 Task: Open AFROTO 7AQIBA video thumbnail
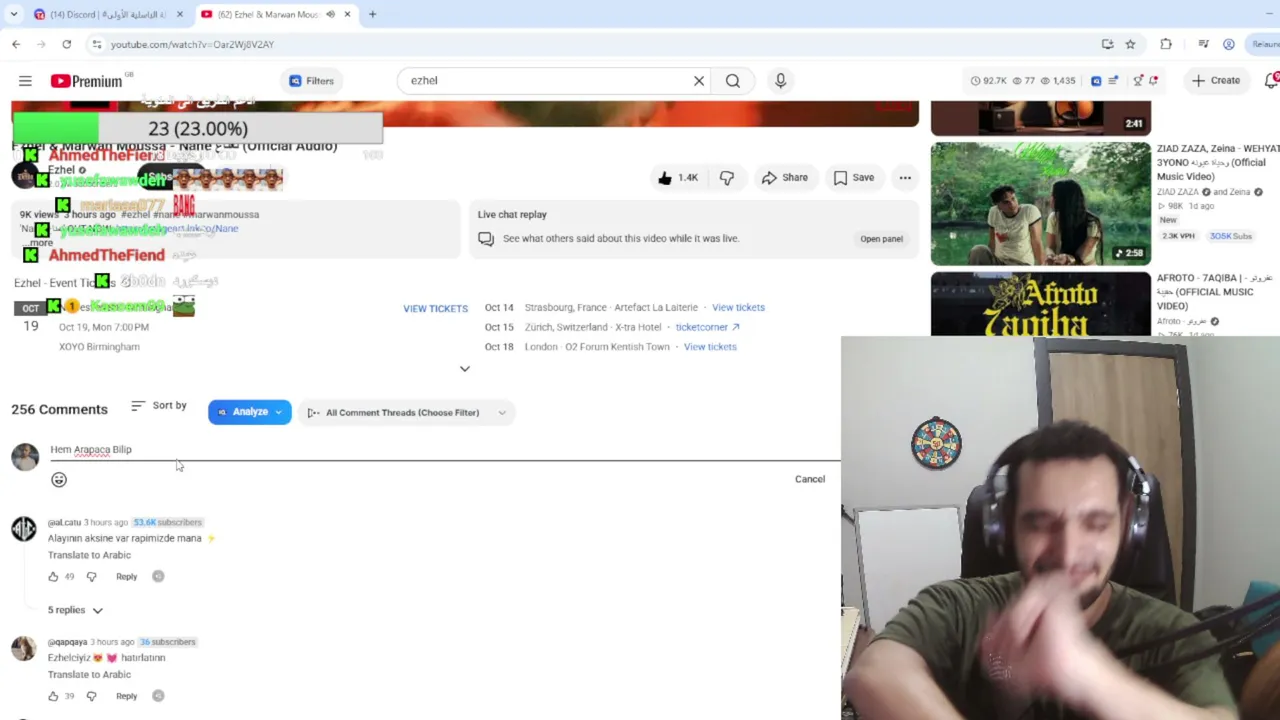[1041, 304]
